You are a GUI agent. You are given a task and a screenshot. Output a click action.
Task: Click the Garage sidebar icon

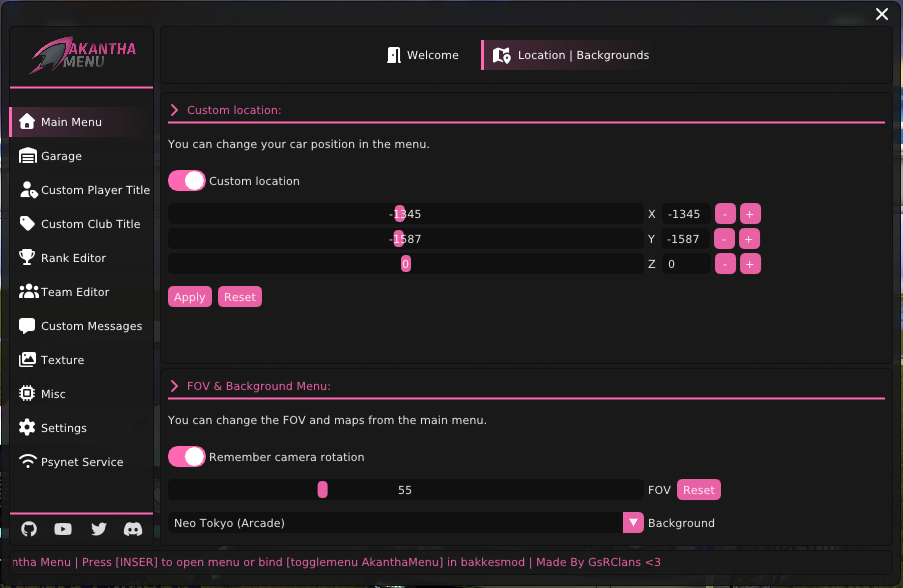[x=27, y=156]
